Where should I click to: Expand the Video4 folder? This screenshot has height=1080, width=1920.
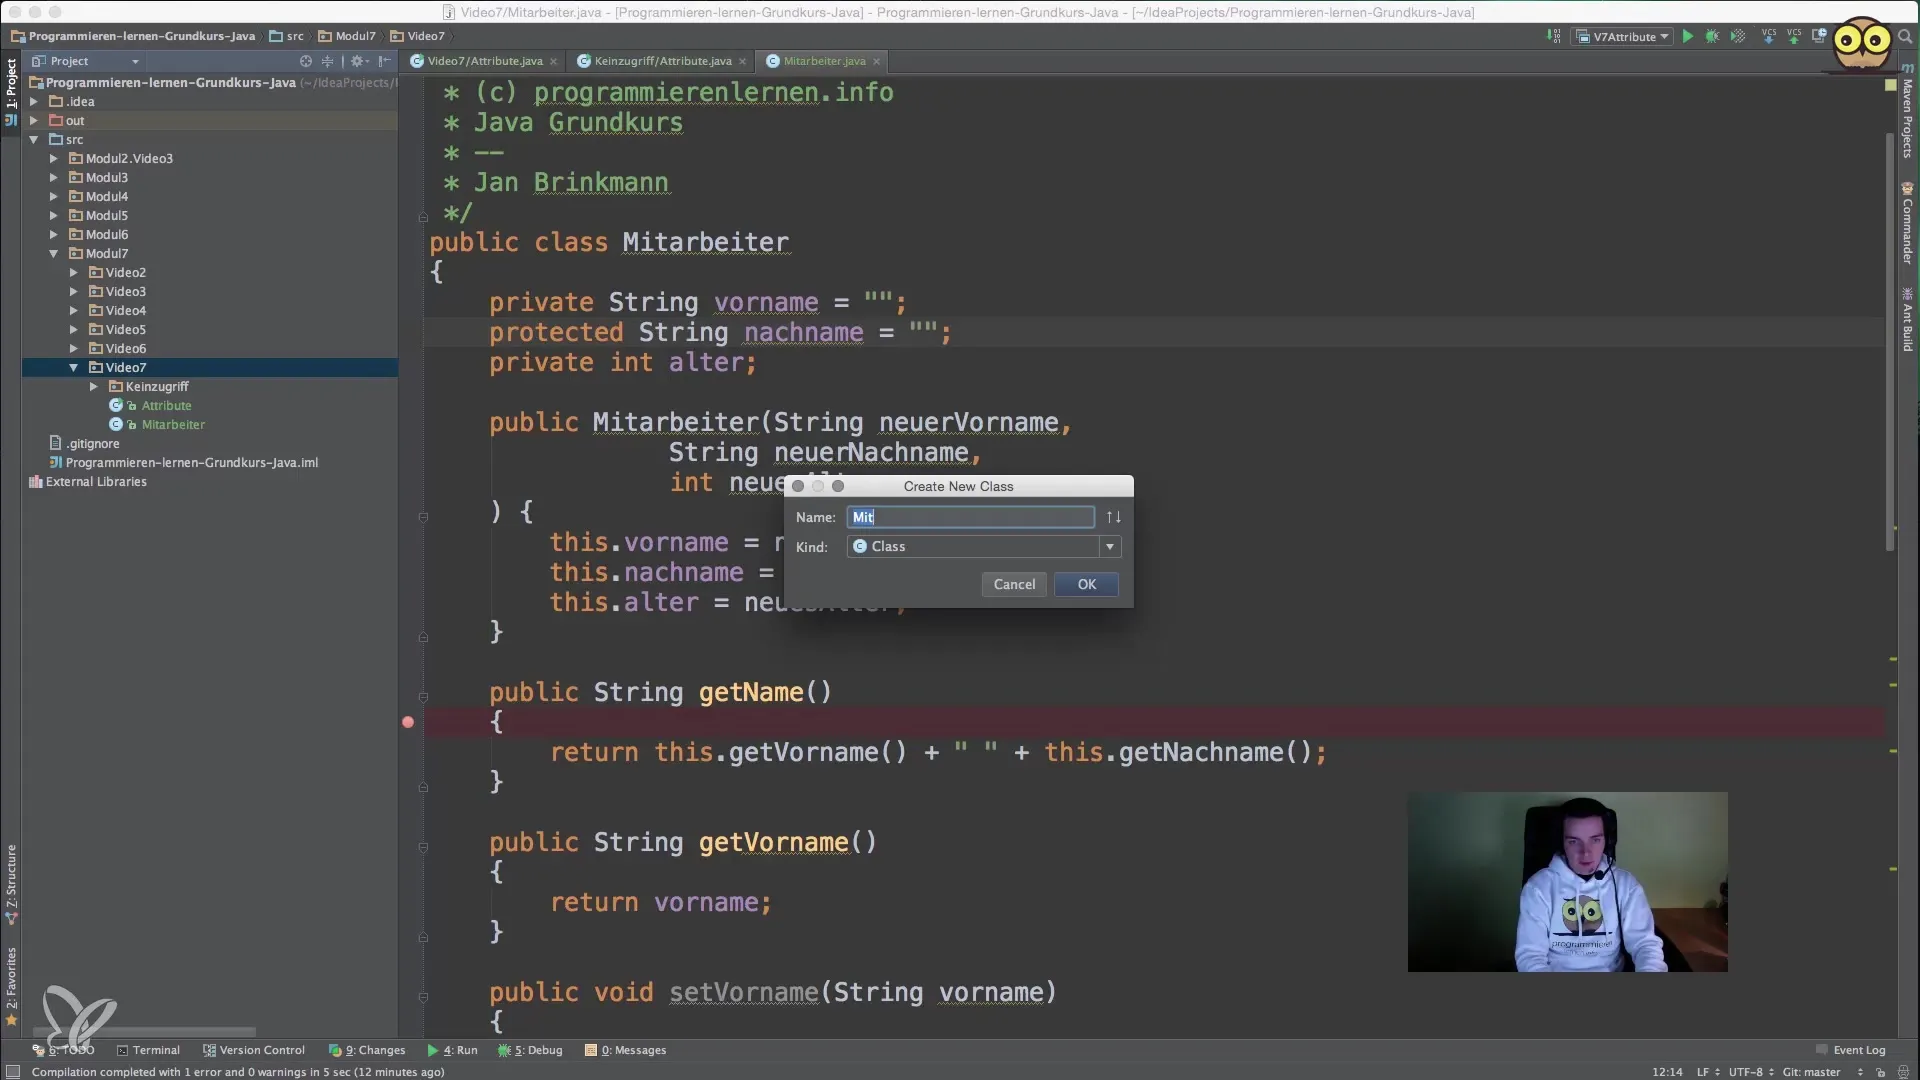tap(74, 310)
